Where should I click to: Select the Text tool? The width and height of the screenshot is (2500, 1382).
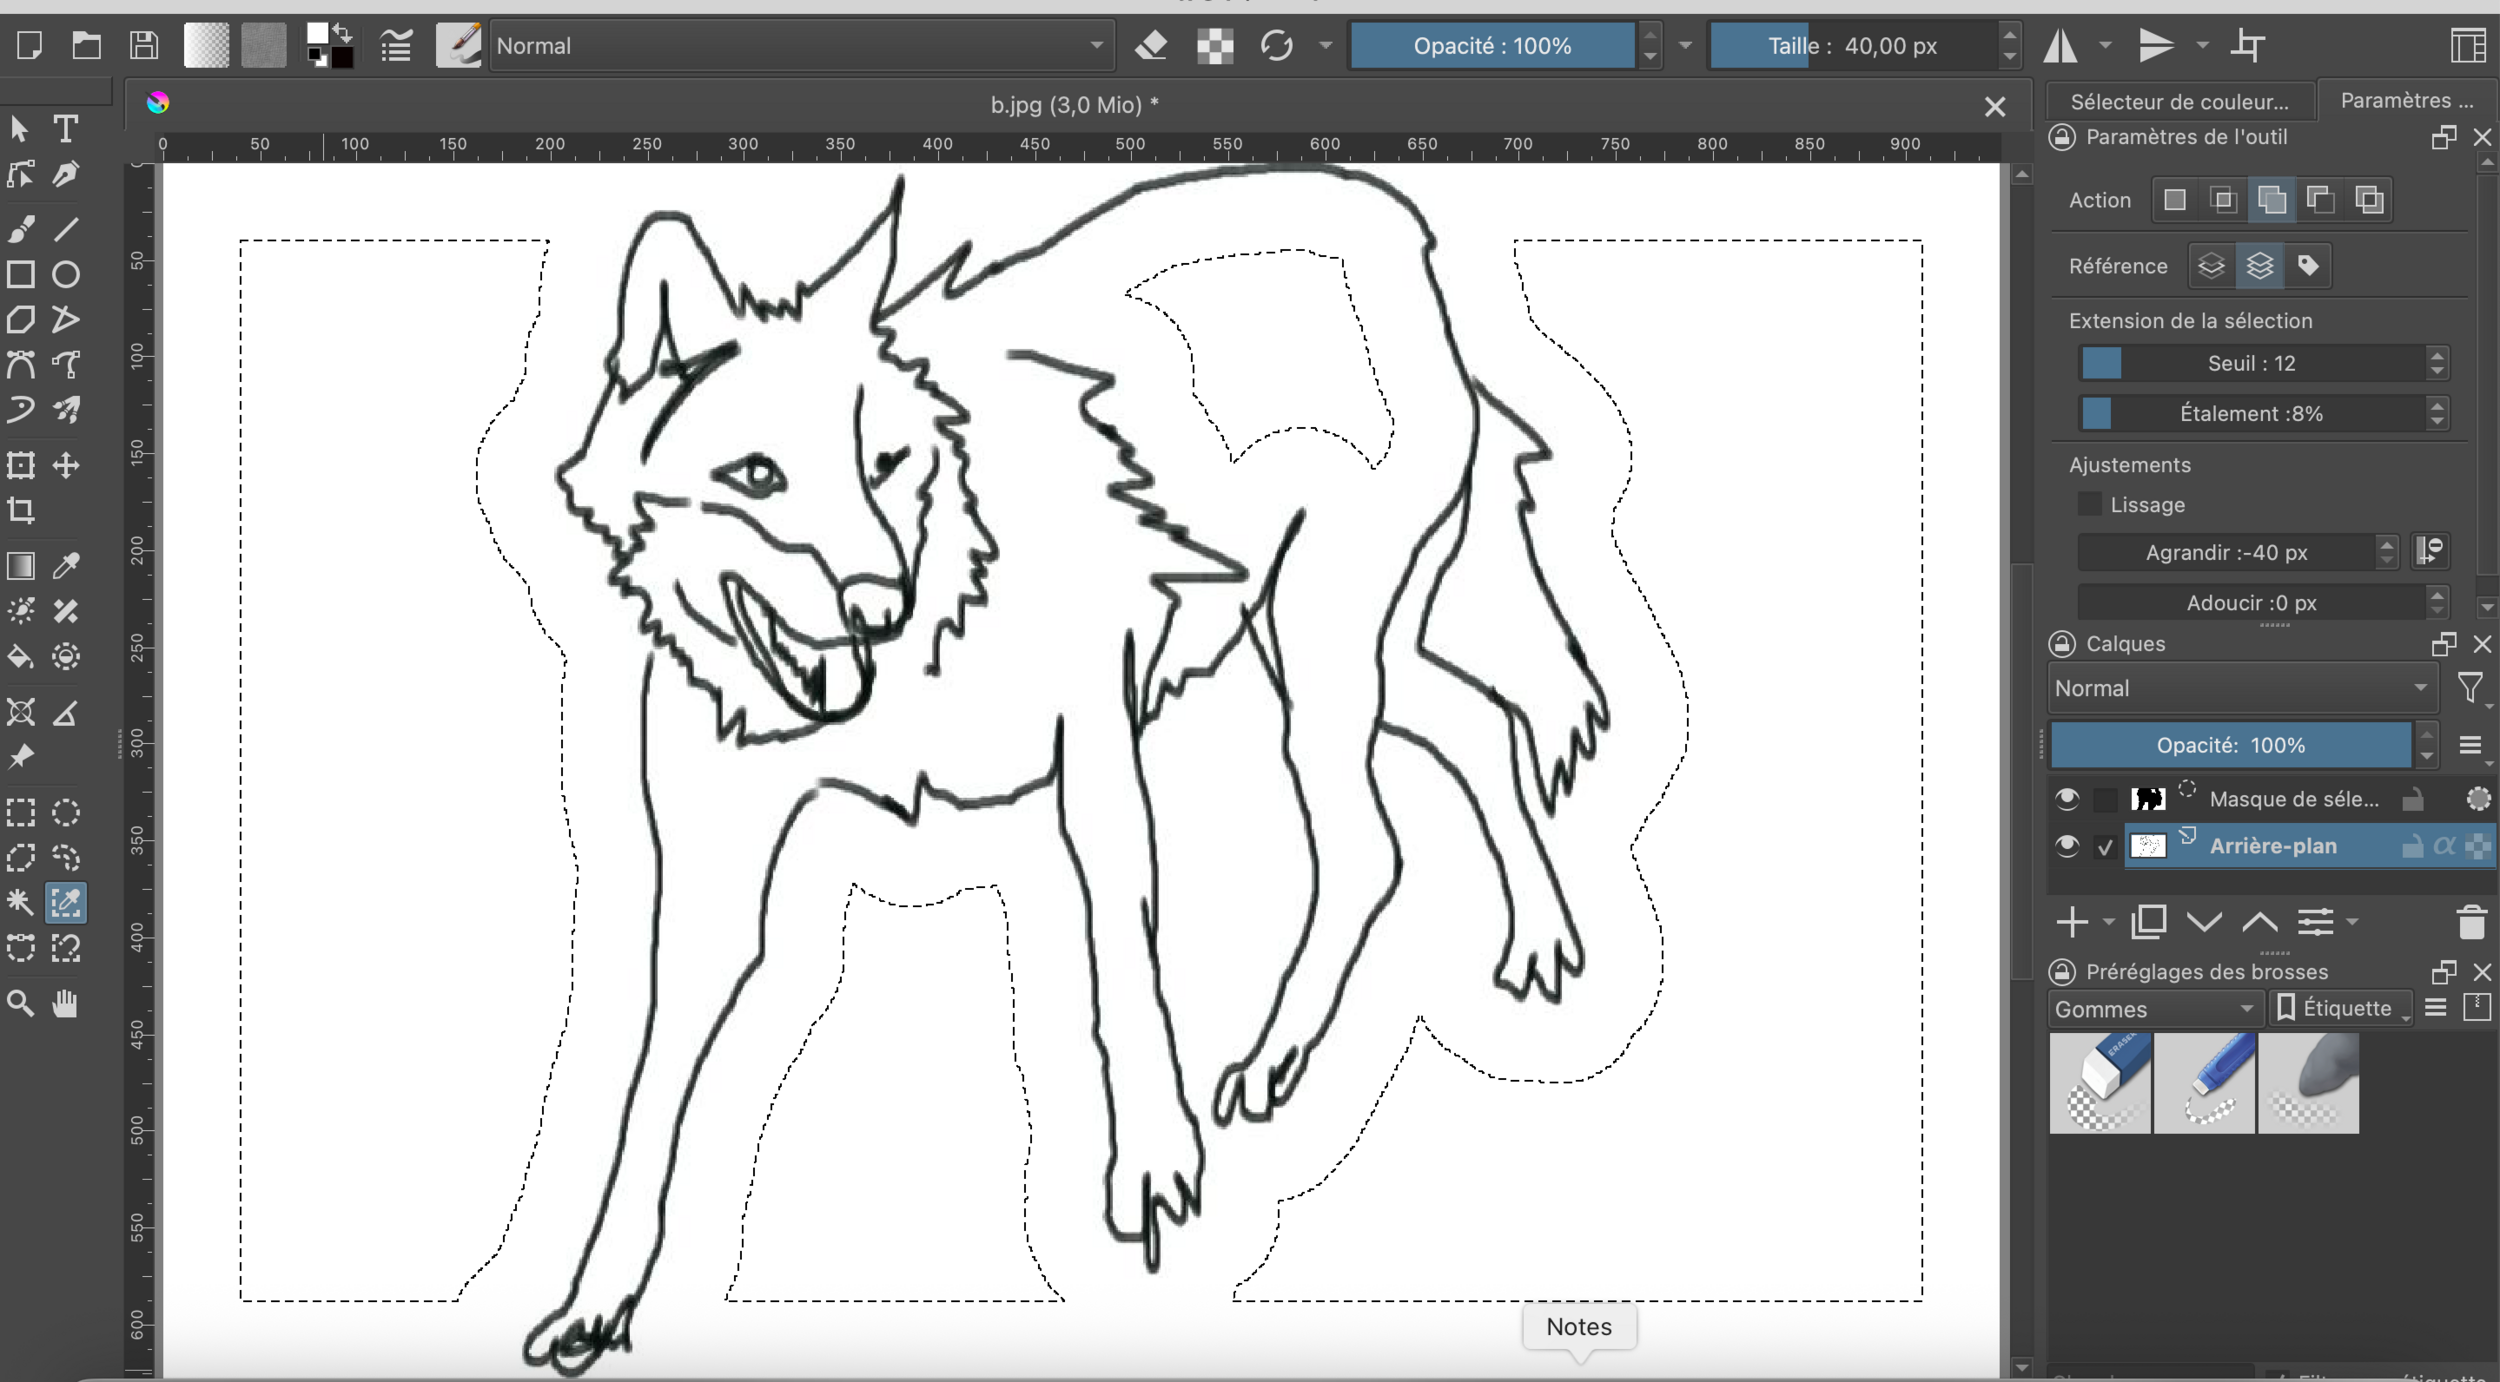66,129
